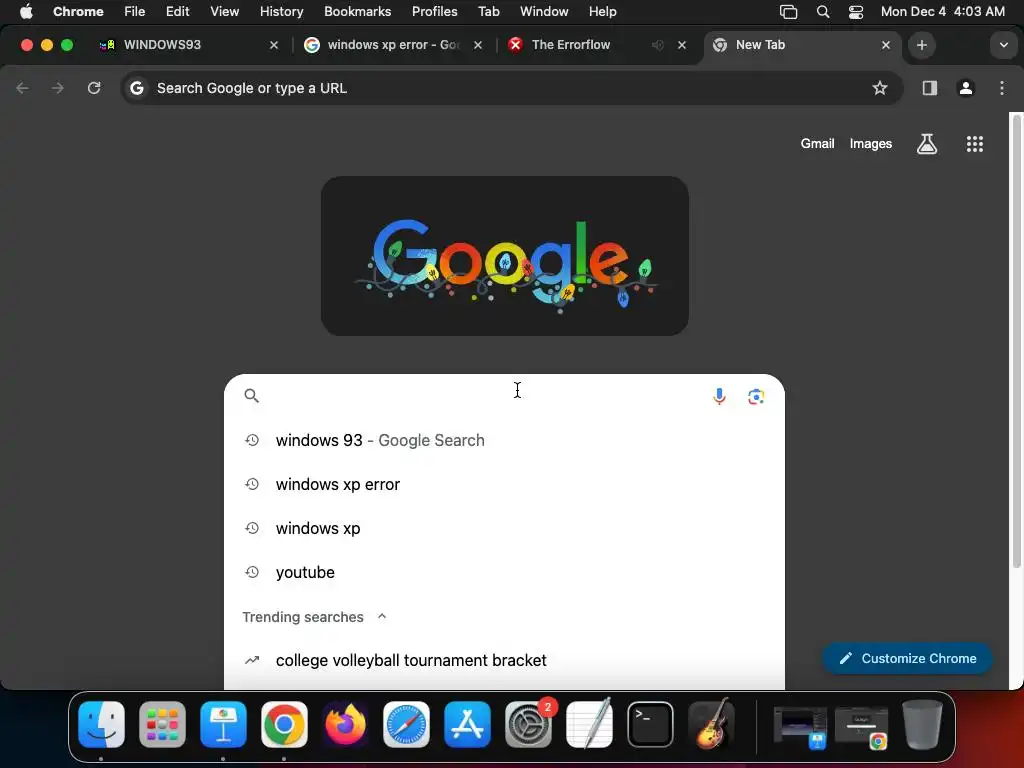The width and height of the screenshot is (1024, 768).
Task: Close the windows xp error tab
Action: 478,45
